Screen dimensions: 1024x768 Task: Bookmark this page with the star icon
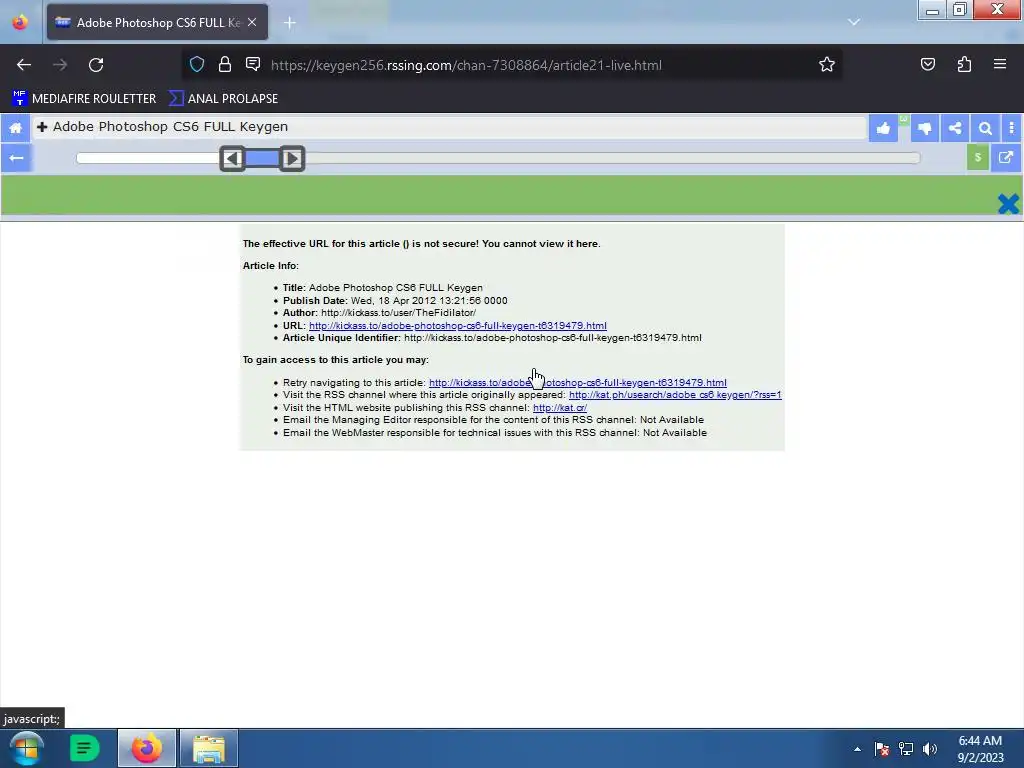click(827, 64)
